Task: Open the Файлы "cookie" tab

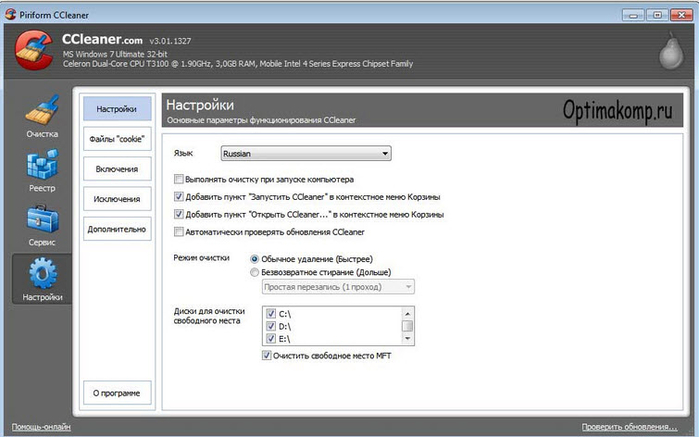Action: (x=117, y=139)
